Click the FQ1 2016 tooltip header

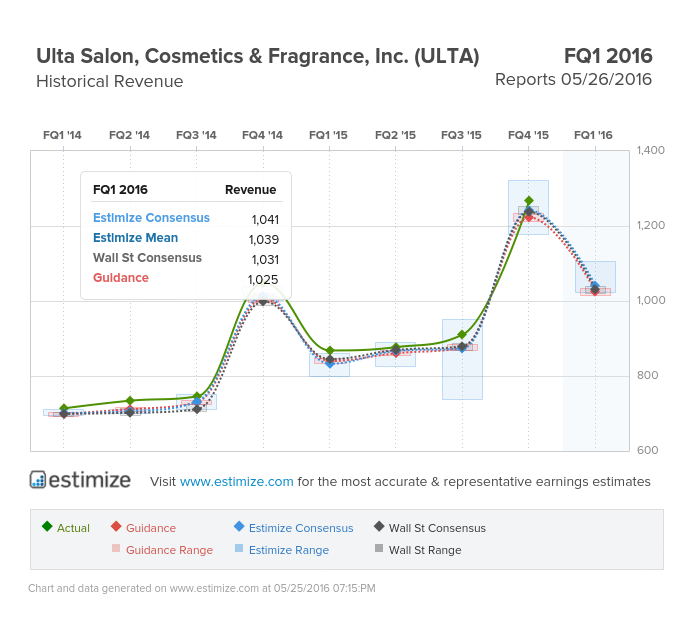click(x=120, y=190)
